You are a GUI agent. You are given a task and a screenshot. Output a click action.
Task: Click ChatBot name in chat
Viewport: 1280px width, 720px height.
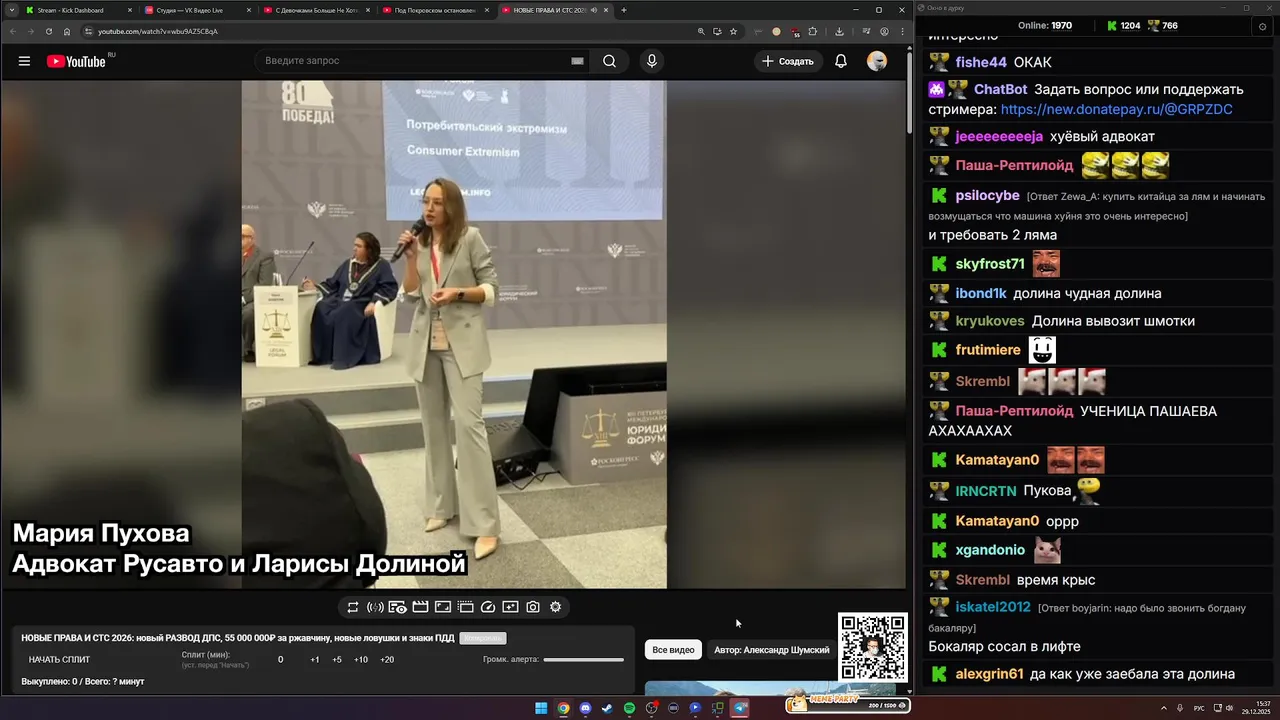(1001, 90)
